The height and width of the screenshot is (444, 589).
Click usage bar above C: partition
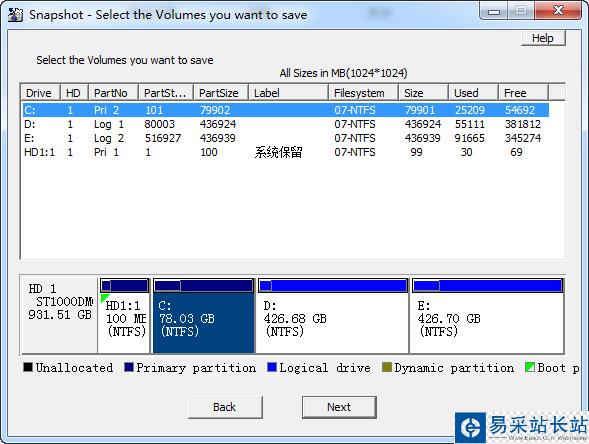pyautogui.click(x=203, y=286)
